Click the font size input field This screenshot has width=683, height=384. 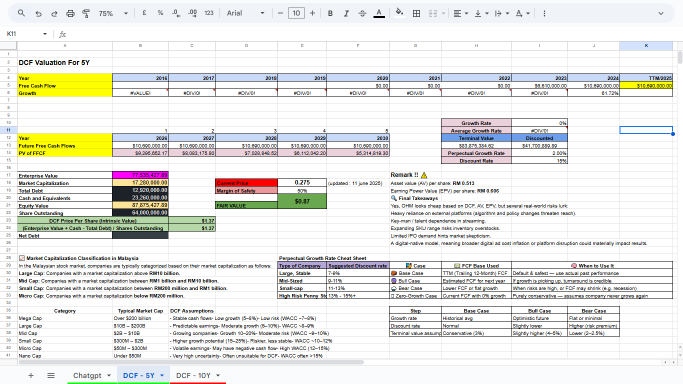[x=296, y=13]
